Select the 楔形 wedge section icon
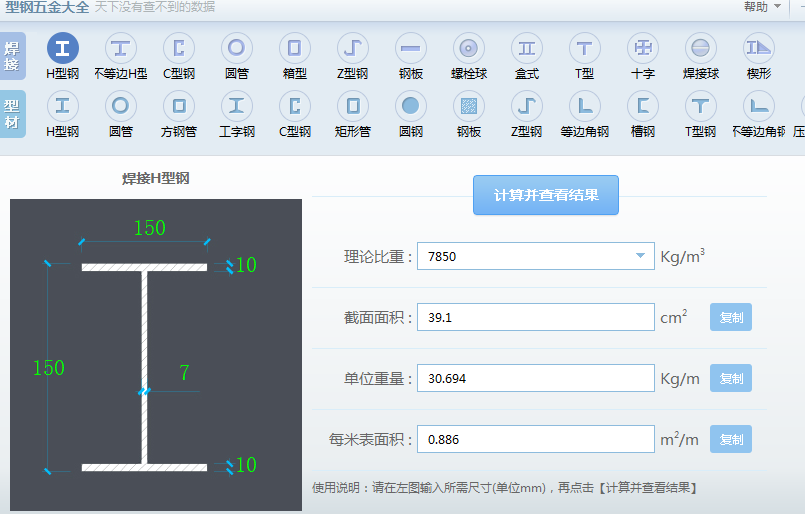The height and width of the screenshot is (514, 805). (759, 48)
